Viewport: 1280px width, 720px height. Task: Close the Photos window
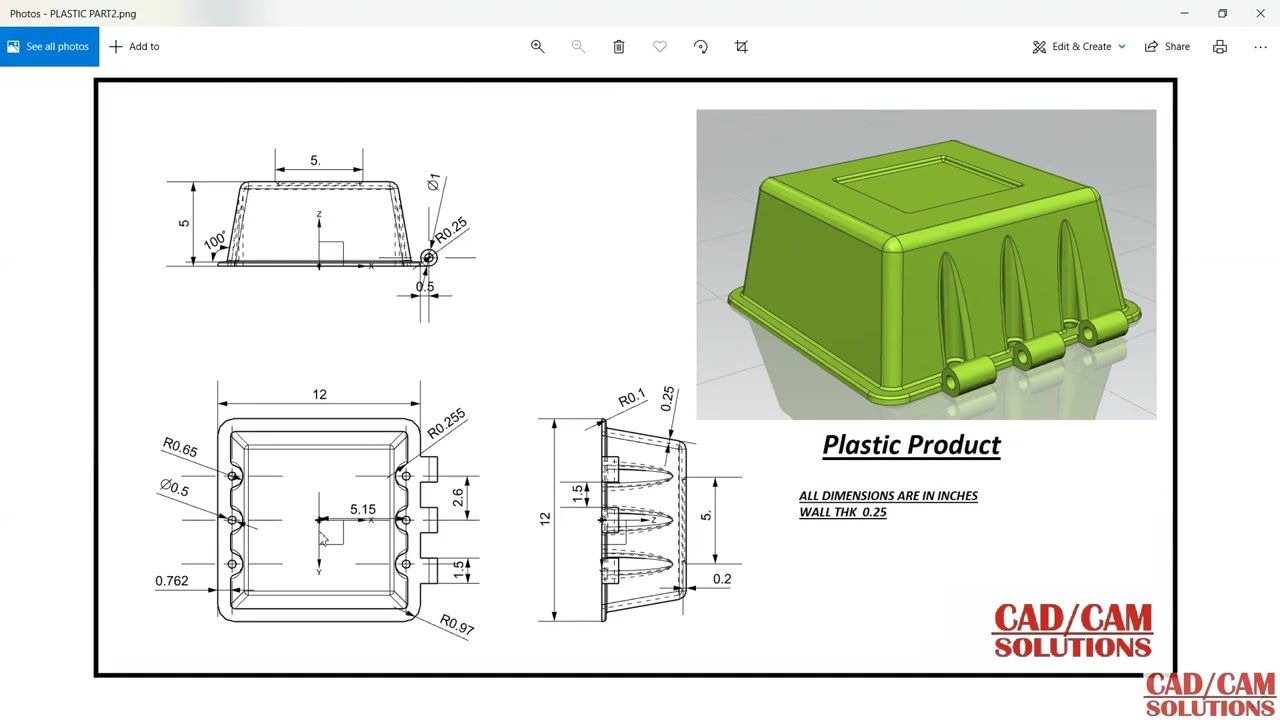coord(1260,13)
